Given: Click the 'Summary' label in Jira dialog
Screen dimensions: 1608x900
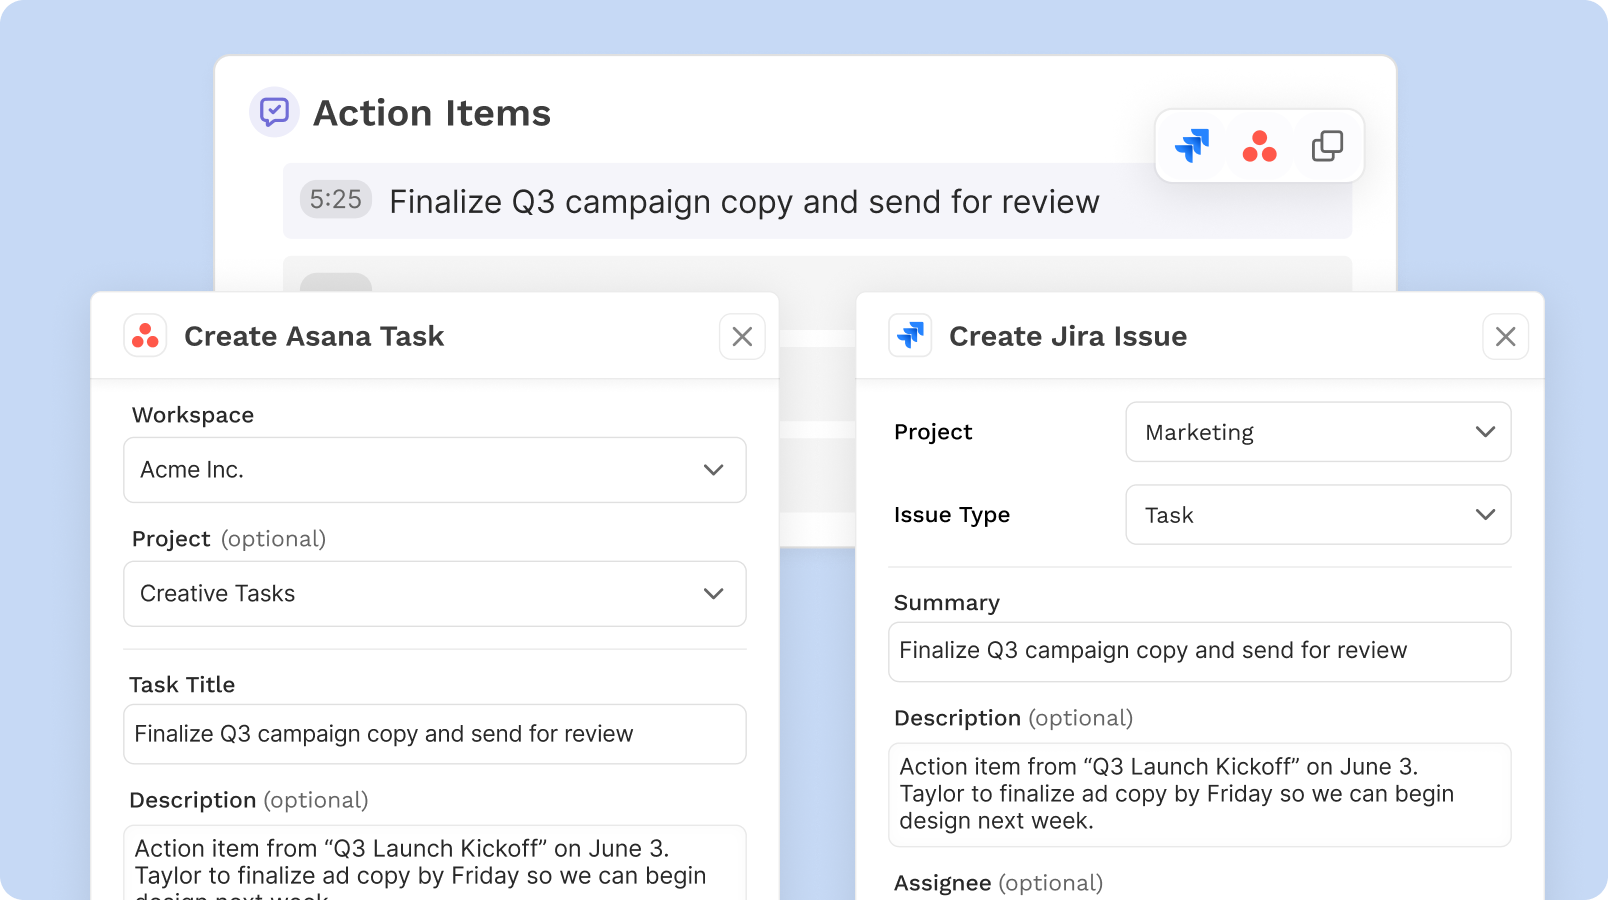Looking at the screenshot, I should 947,603.
